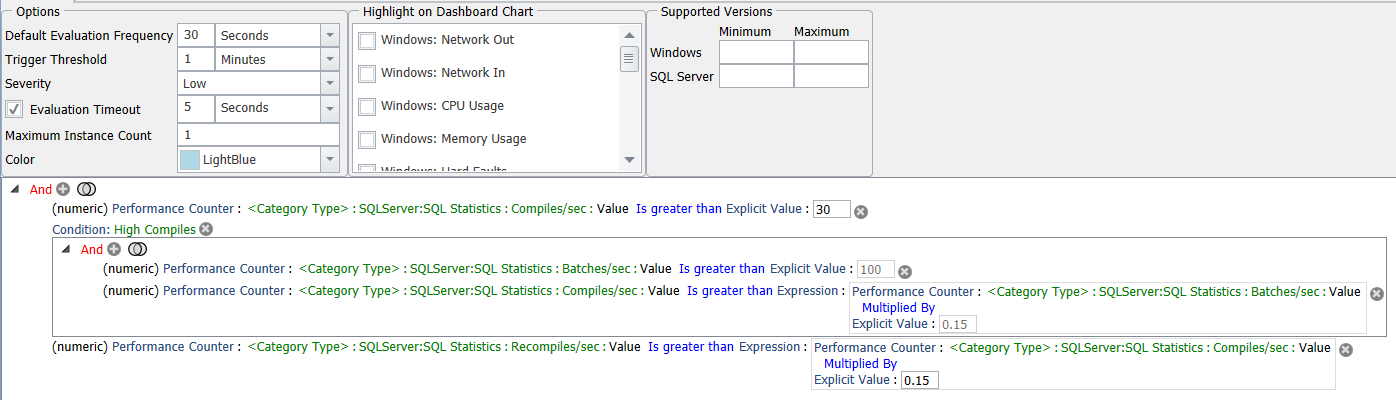Screen dimensions: 1396x400
Task: Click the overlapping-circles group icon beside top-level And
Action: [86, 189]
